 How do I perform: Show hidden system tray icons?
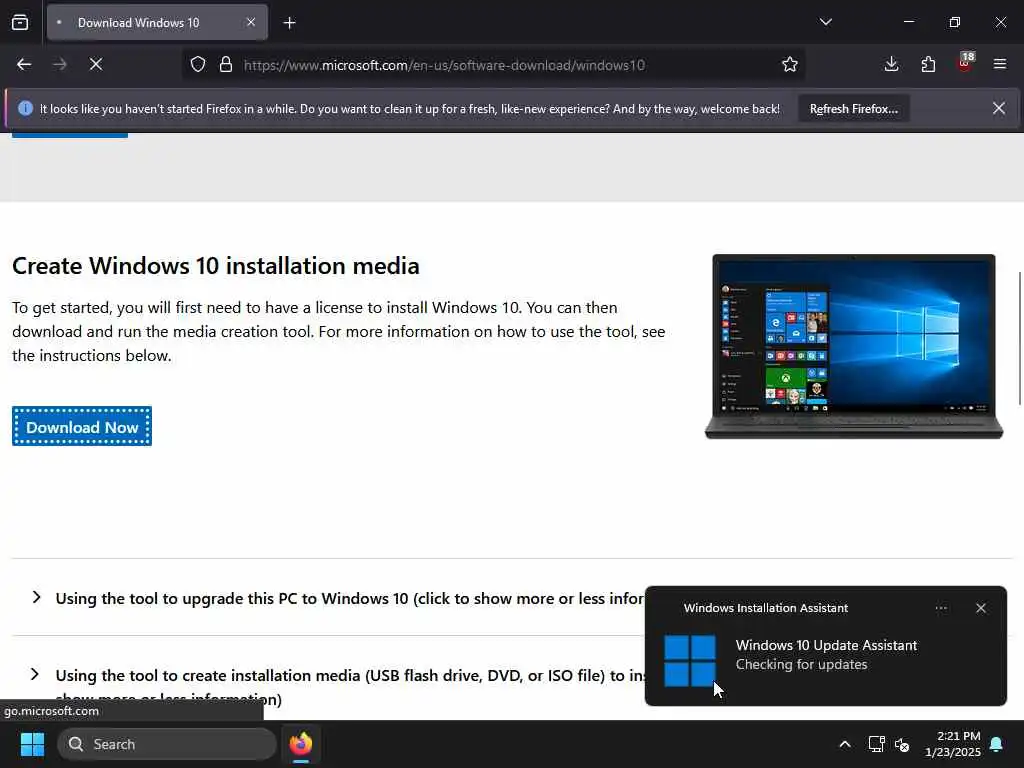click(x=844, y=744)
